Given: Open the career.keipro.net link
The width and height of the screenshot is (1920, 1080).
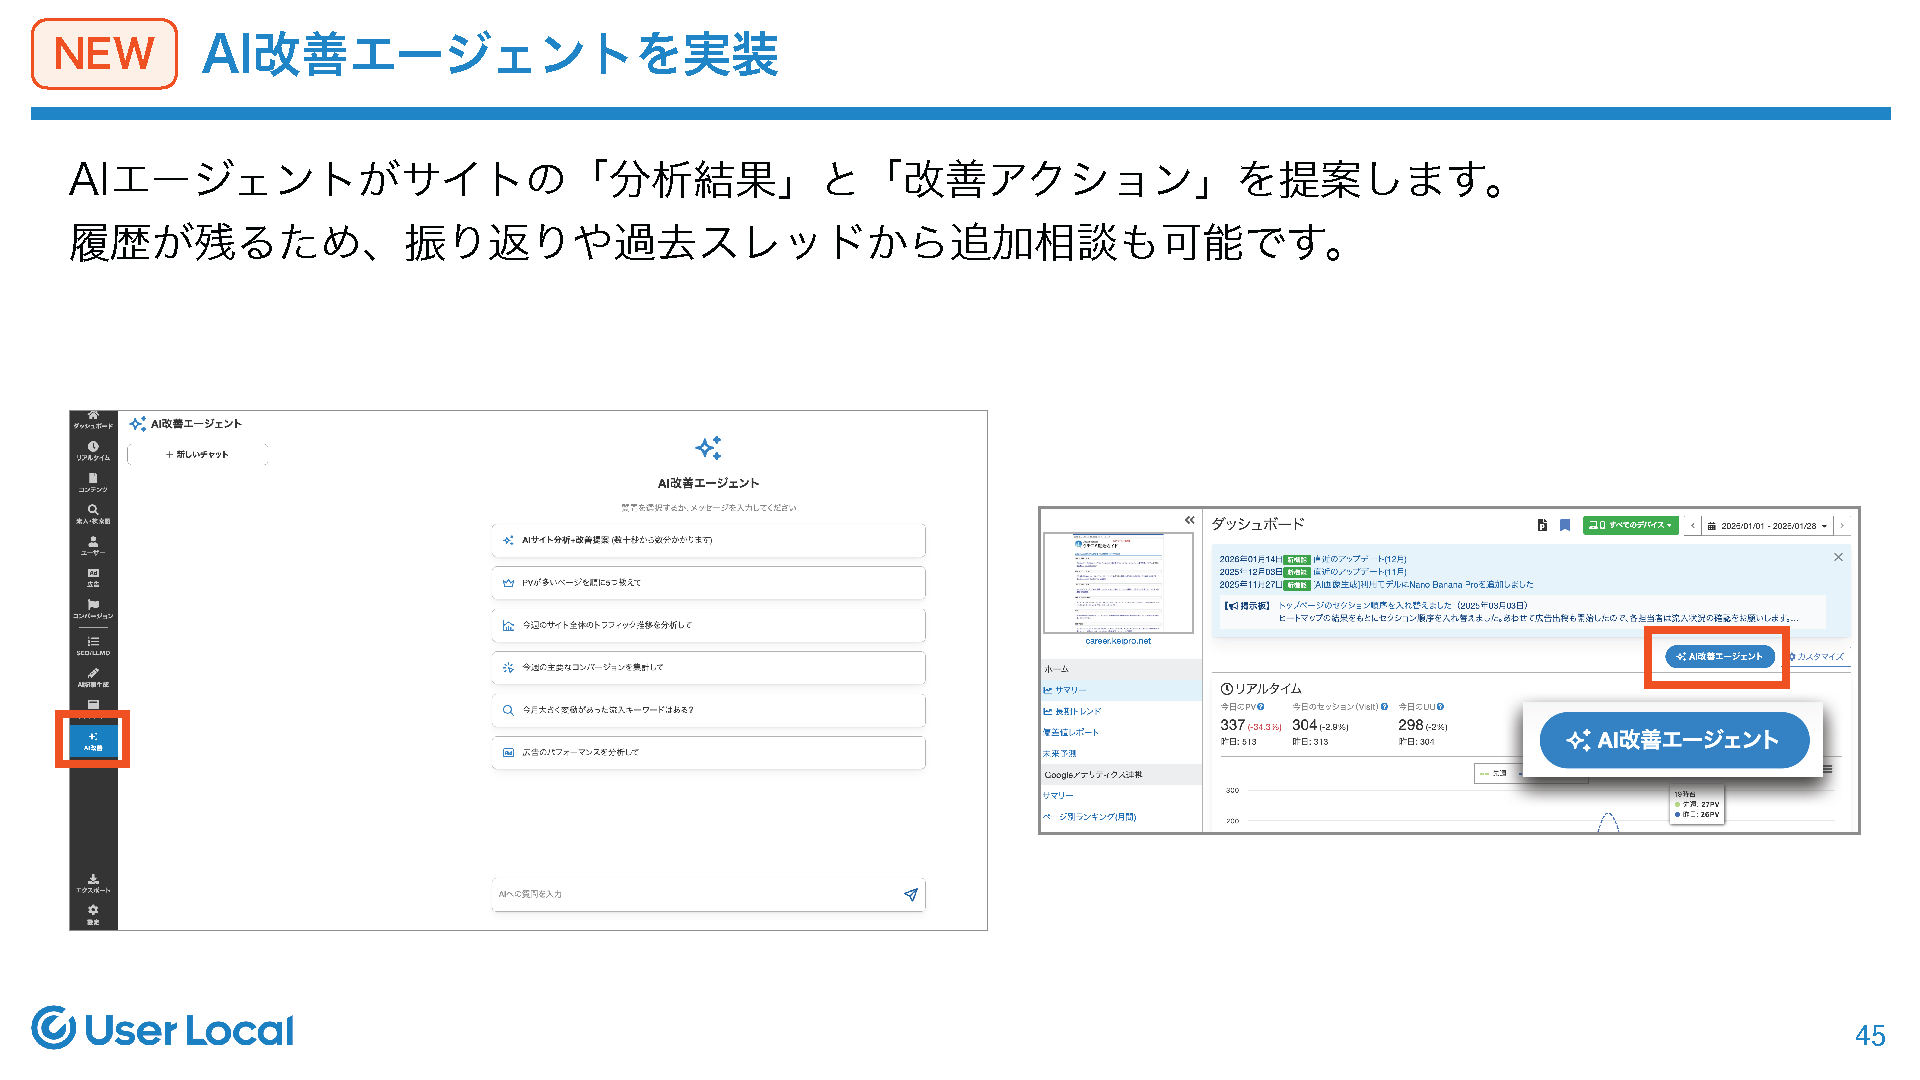Looking at the screenshot, I should [1118, 642].
